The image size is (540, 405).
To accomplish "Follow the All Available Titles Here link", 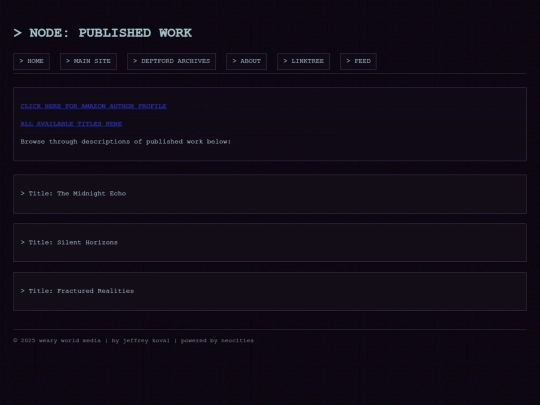I will pos(71,124).
